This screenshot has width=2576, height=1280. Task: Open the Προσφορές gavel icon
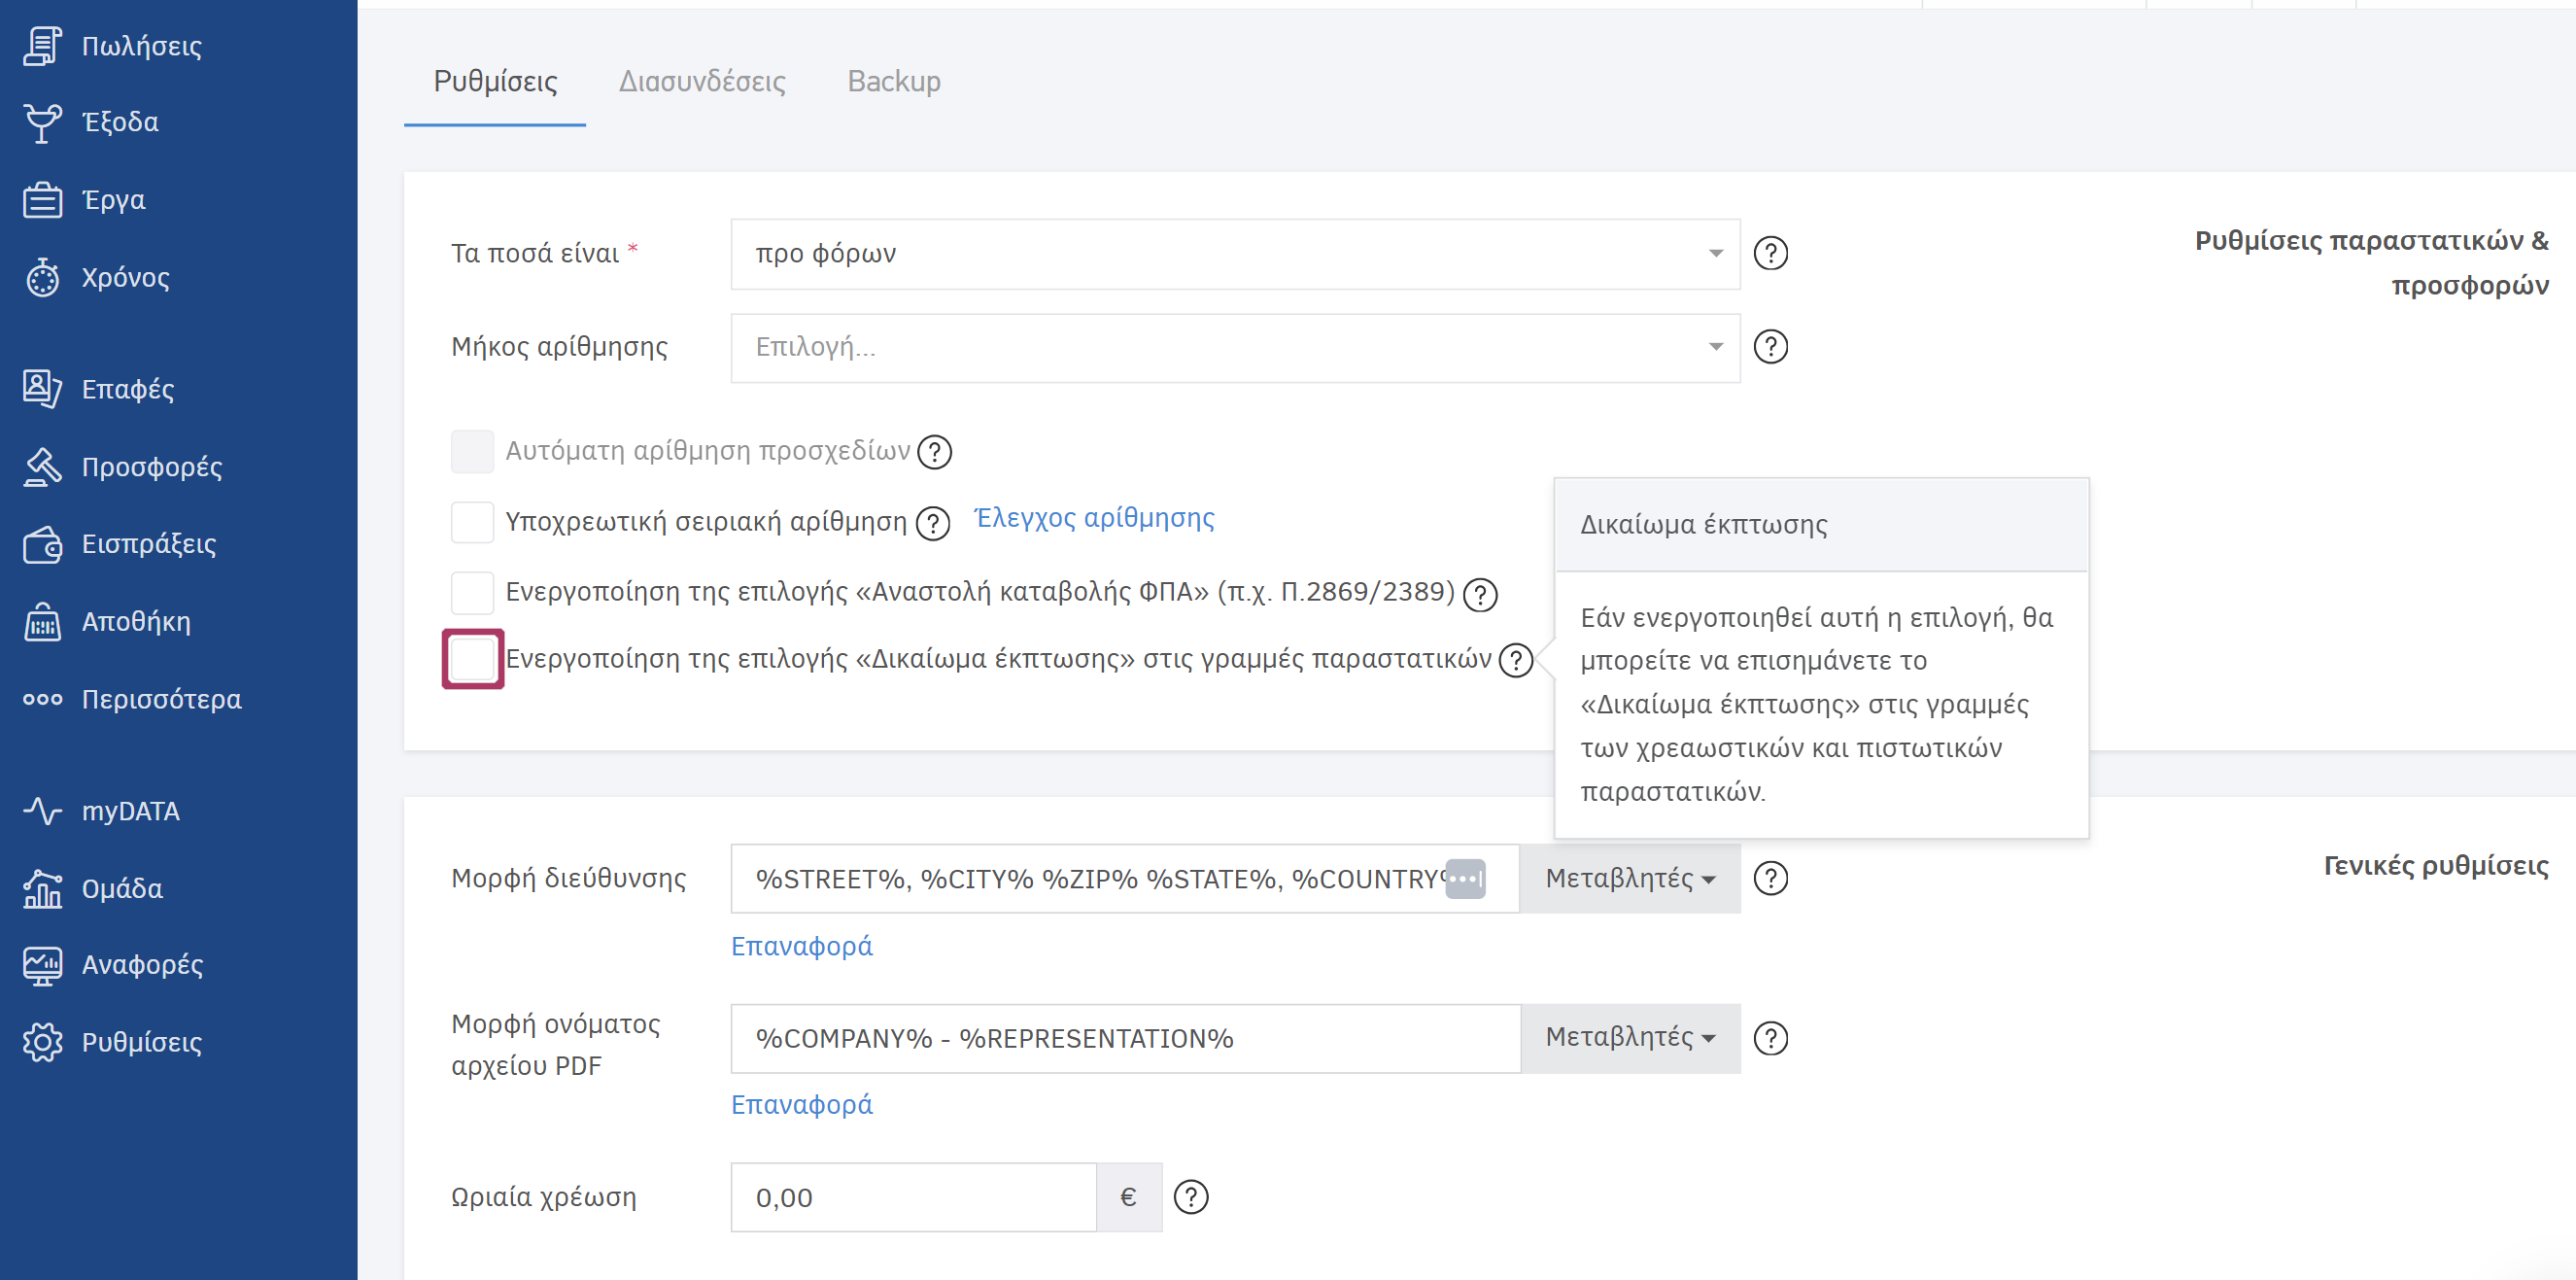click(x=43, y=467)
